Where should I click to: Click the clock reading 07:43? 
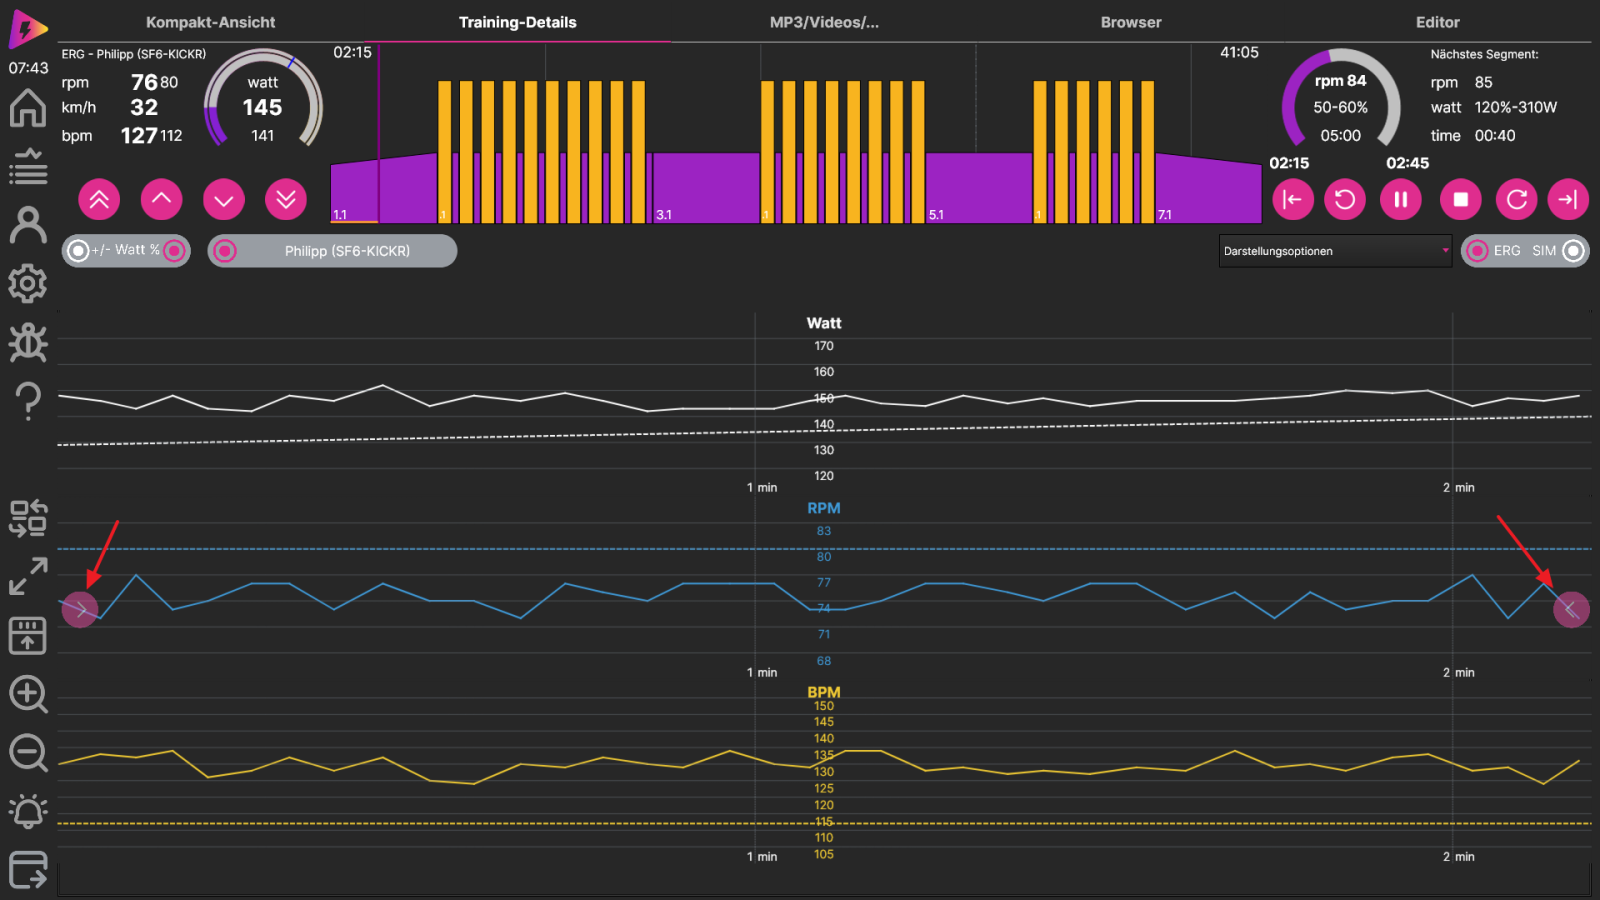(x=28, y=68)
